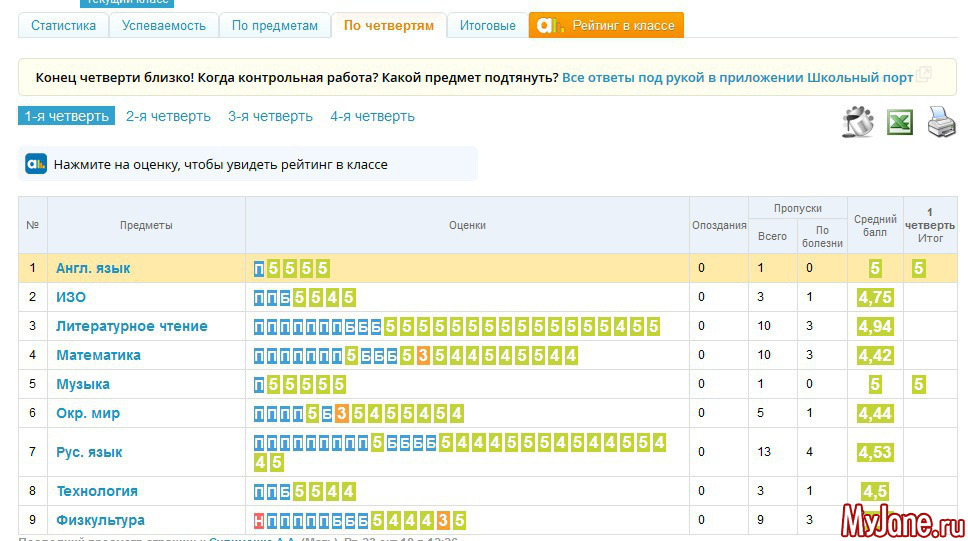The height and width of the screenshot is (541, 968).
Task: Select the Итоговые tab
Action: pos(487,25)
